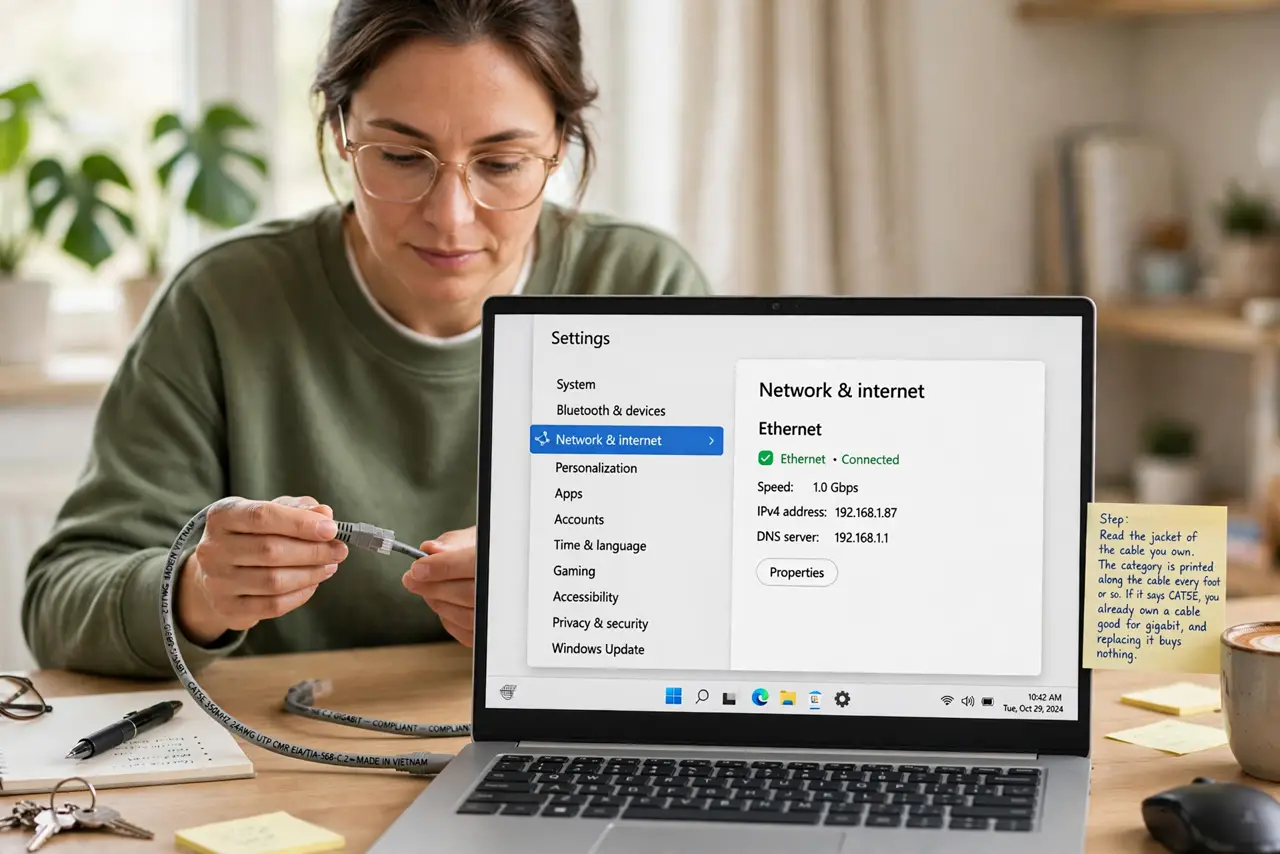Open System settings category
The image size is (1280, 854).
click(x=576, y=384)
